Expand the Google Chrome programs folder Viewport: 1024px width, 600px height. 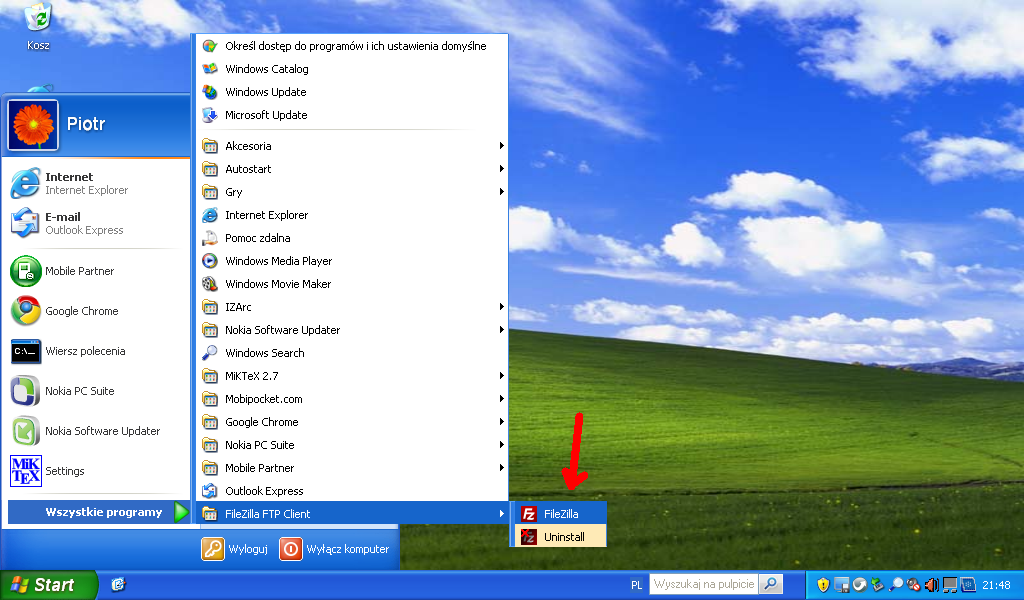[353, 422]
